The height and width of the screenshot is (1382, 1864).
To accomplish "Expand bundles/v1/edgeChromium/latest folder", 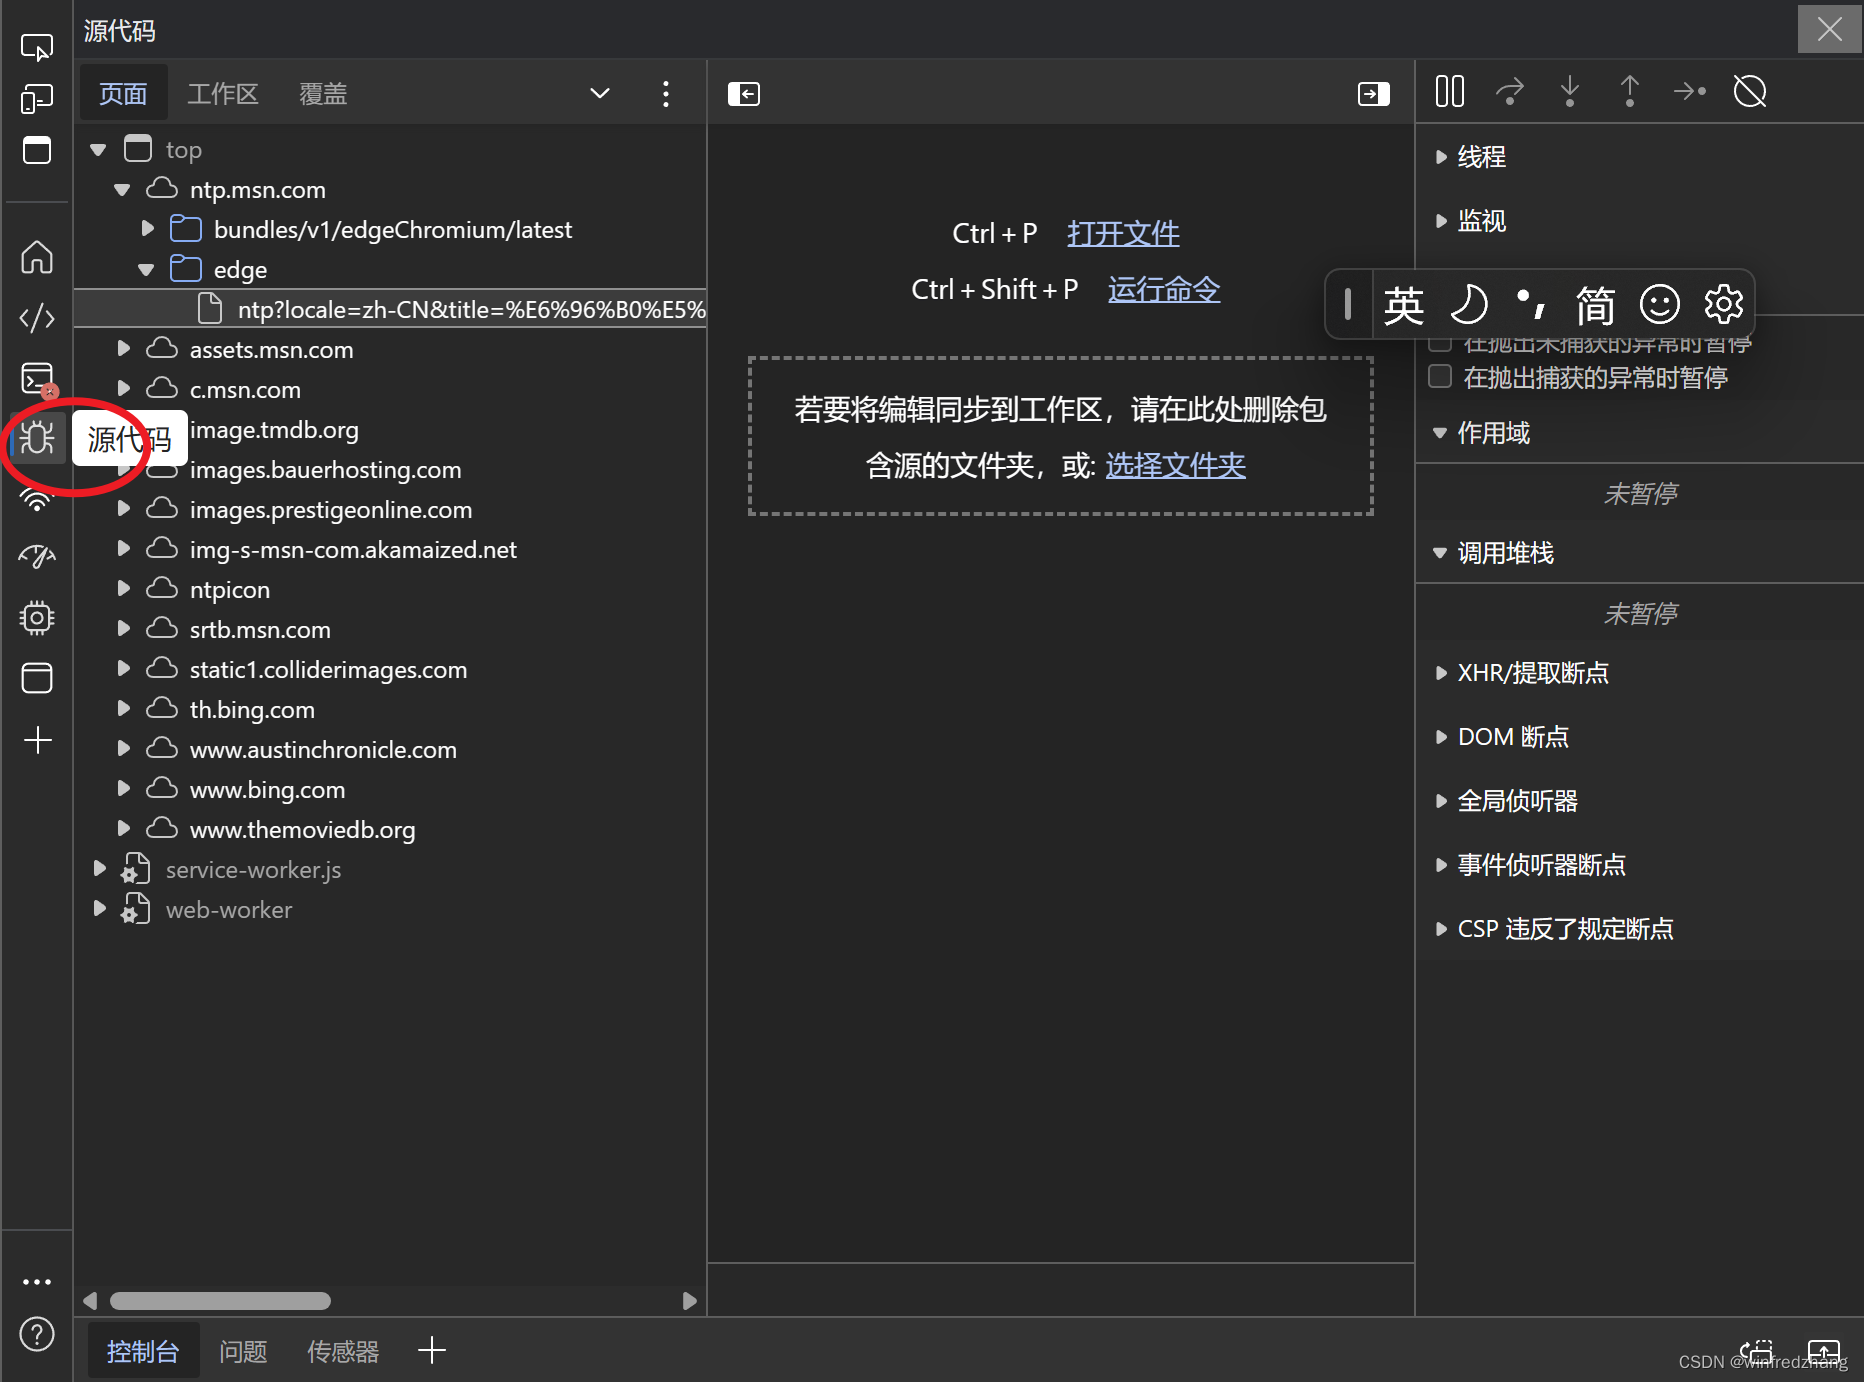I will click(147, 229).
